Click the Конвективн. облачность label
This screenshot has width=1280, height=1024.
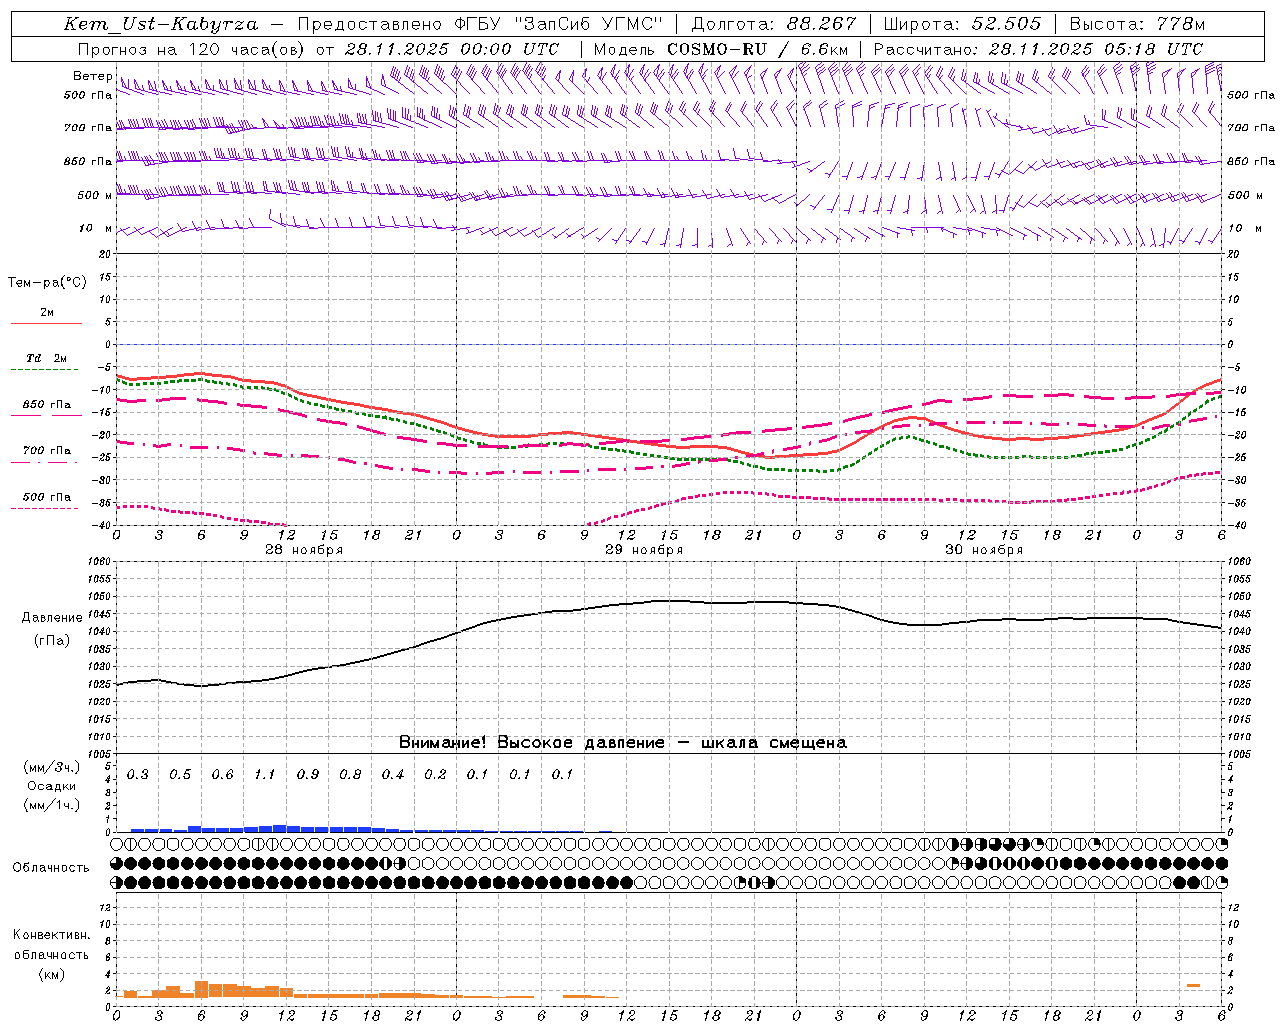[51, 945]
